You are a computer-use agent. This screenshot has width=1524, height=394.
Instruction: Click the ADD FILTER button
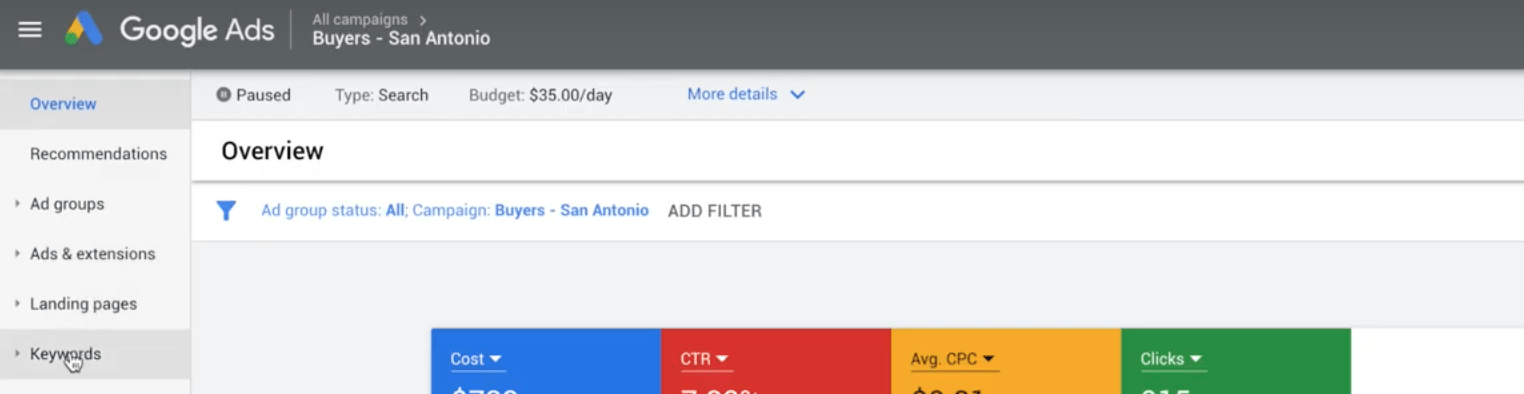click(x=715, y=211)
